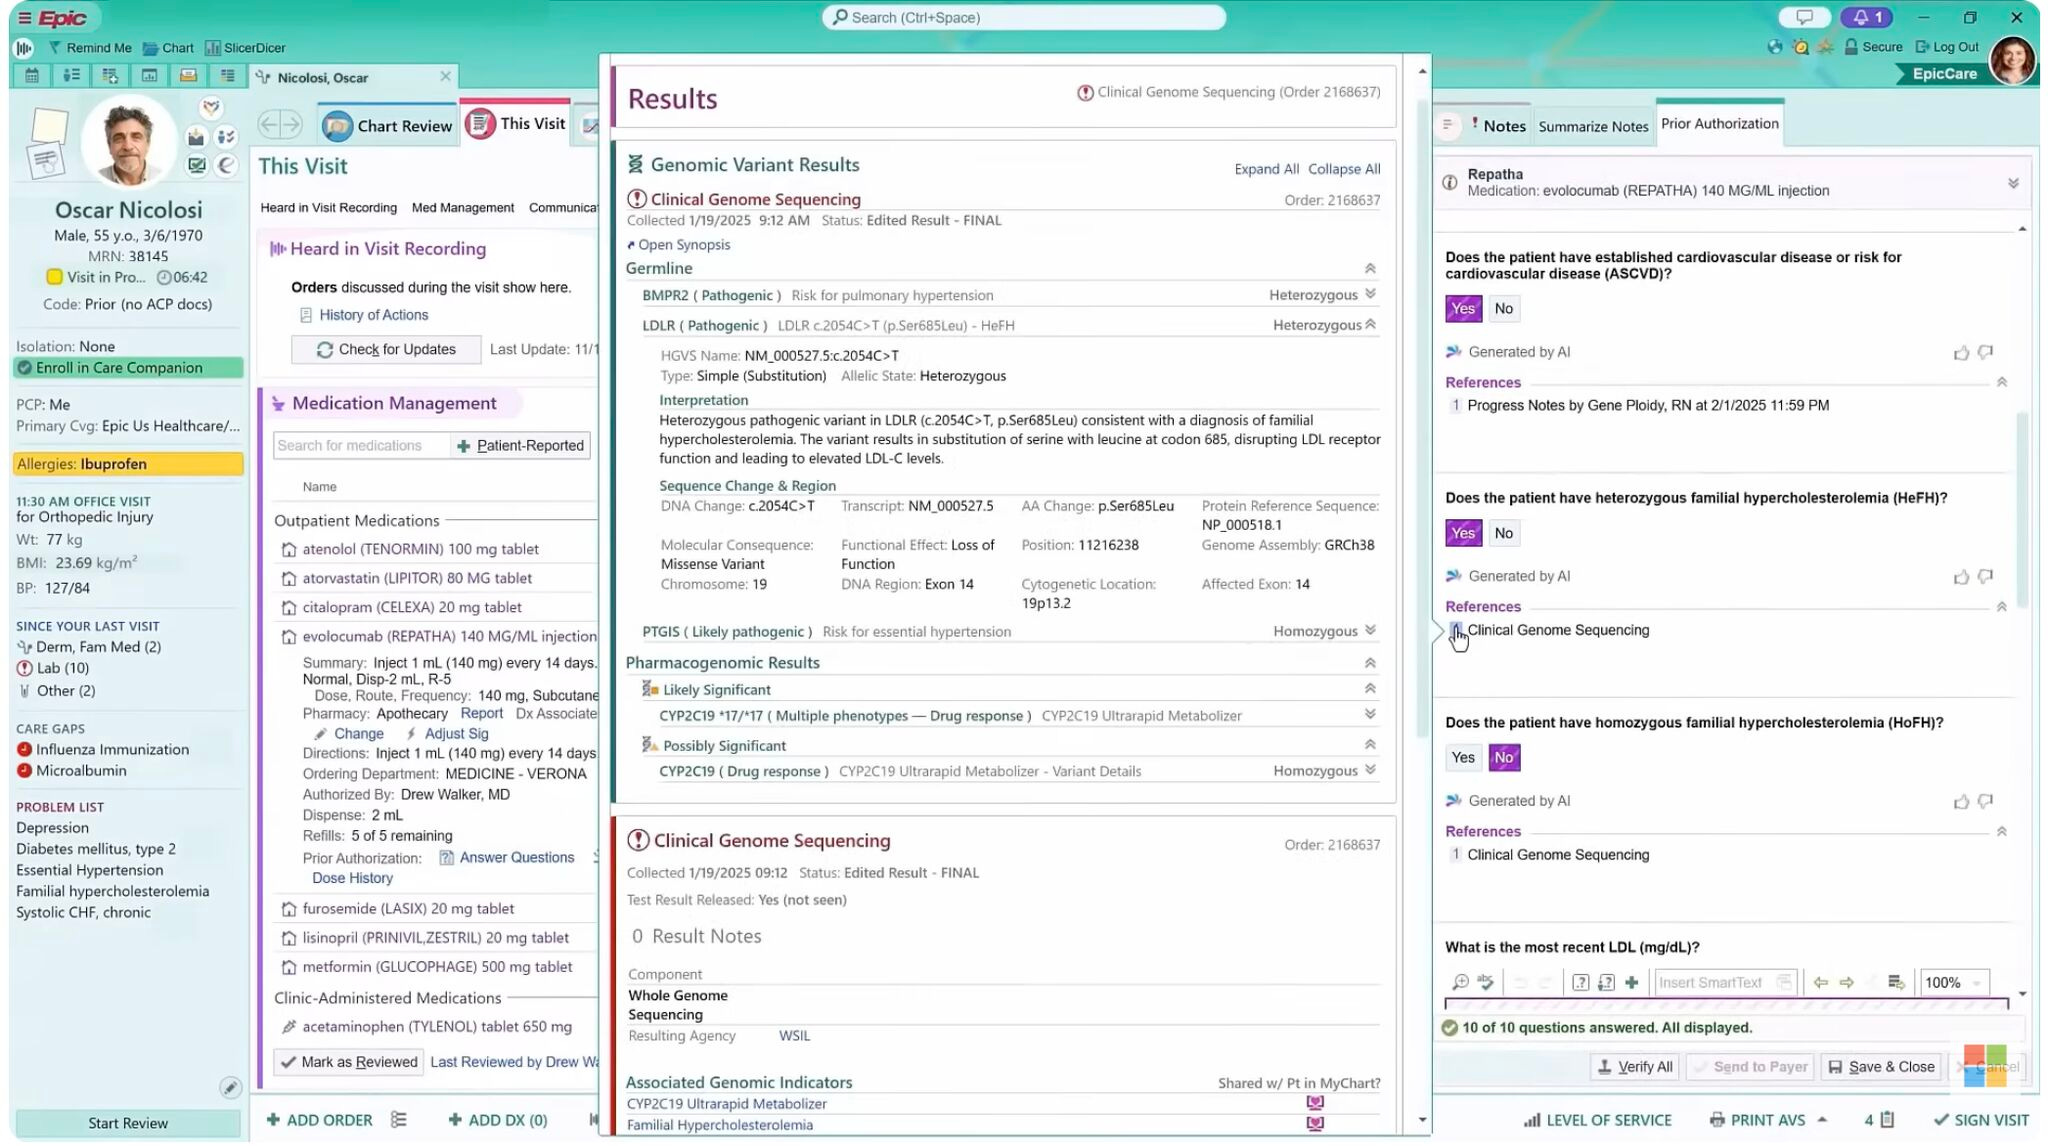Click the Insert SmartText plus icon
This screenshot has width=2048, height=1146.
[x=1632, y=983]
